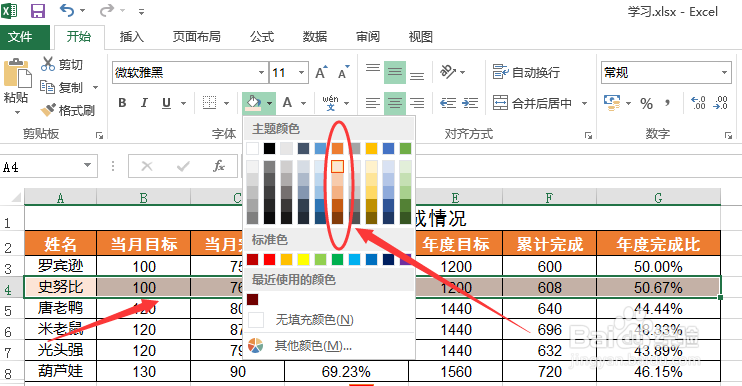
Task: Click the Borders icon
Action: [209, 103]
